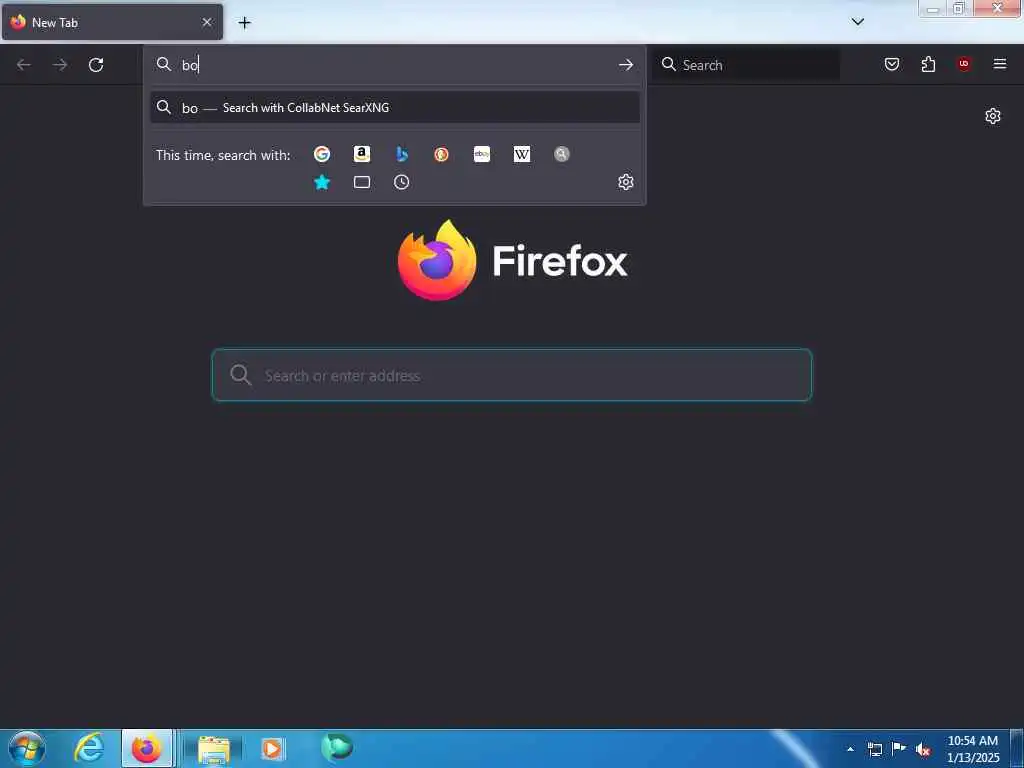Open search settings gear in URL dropdown

(626, 182)
